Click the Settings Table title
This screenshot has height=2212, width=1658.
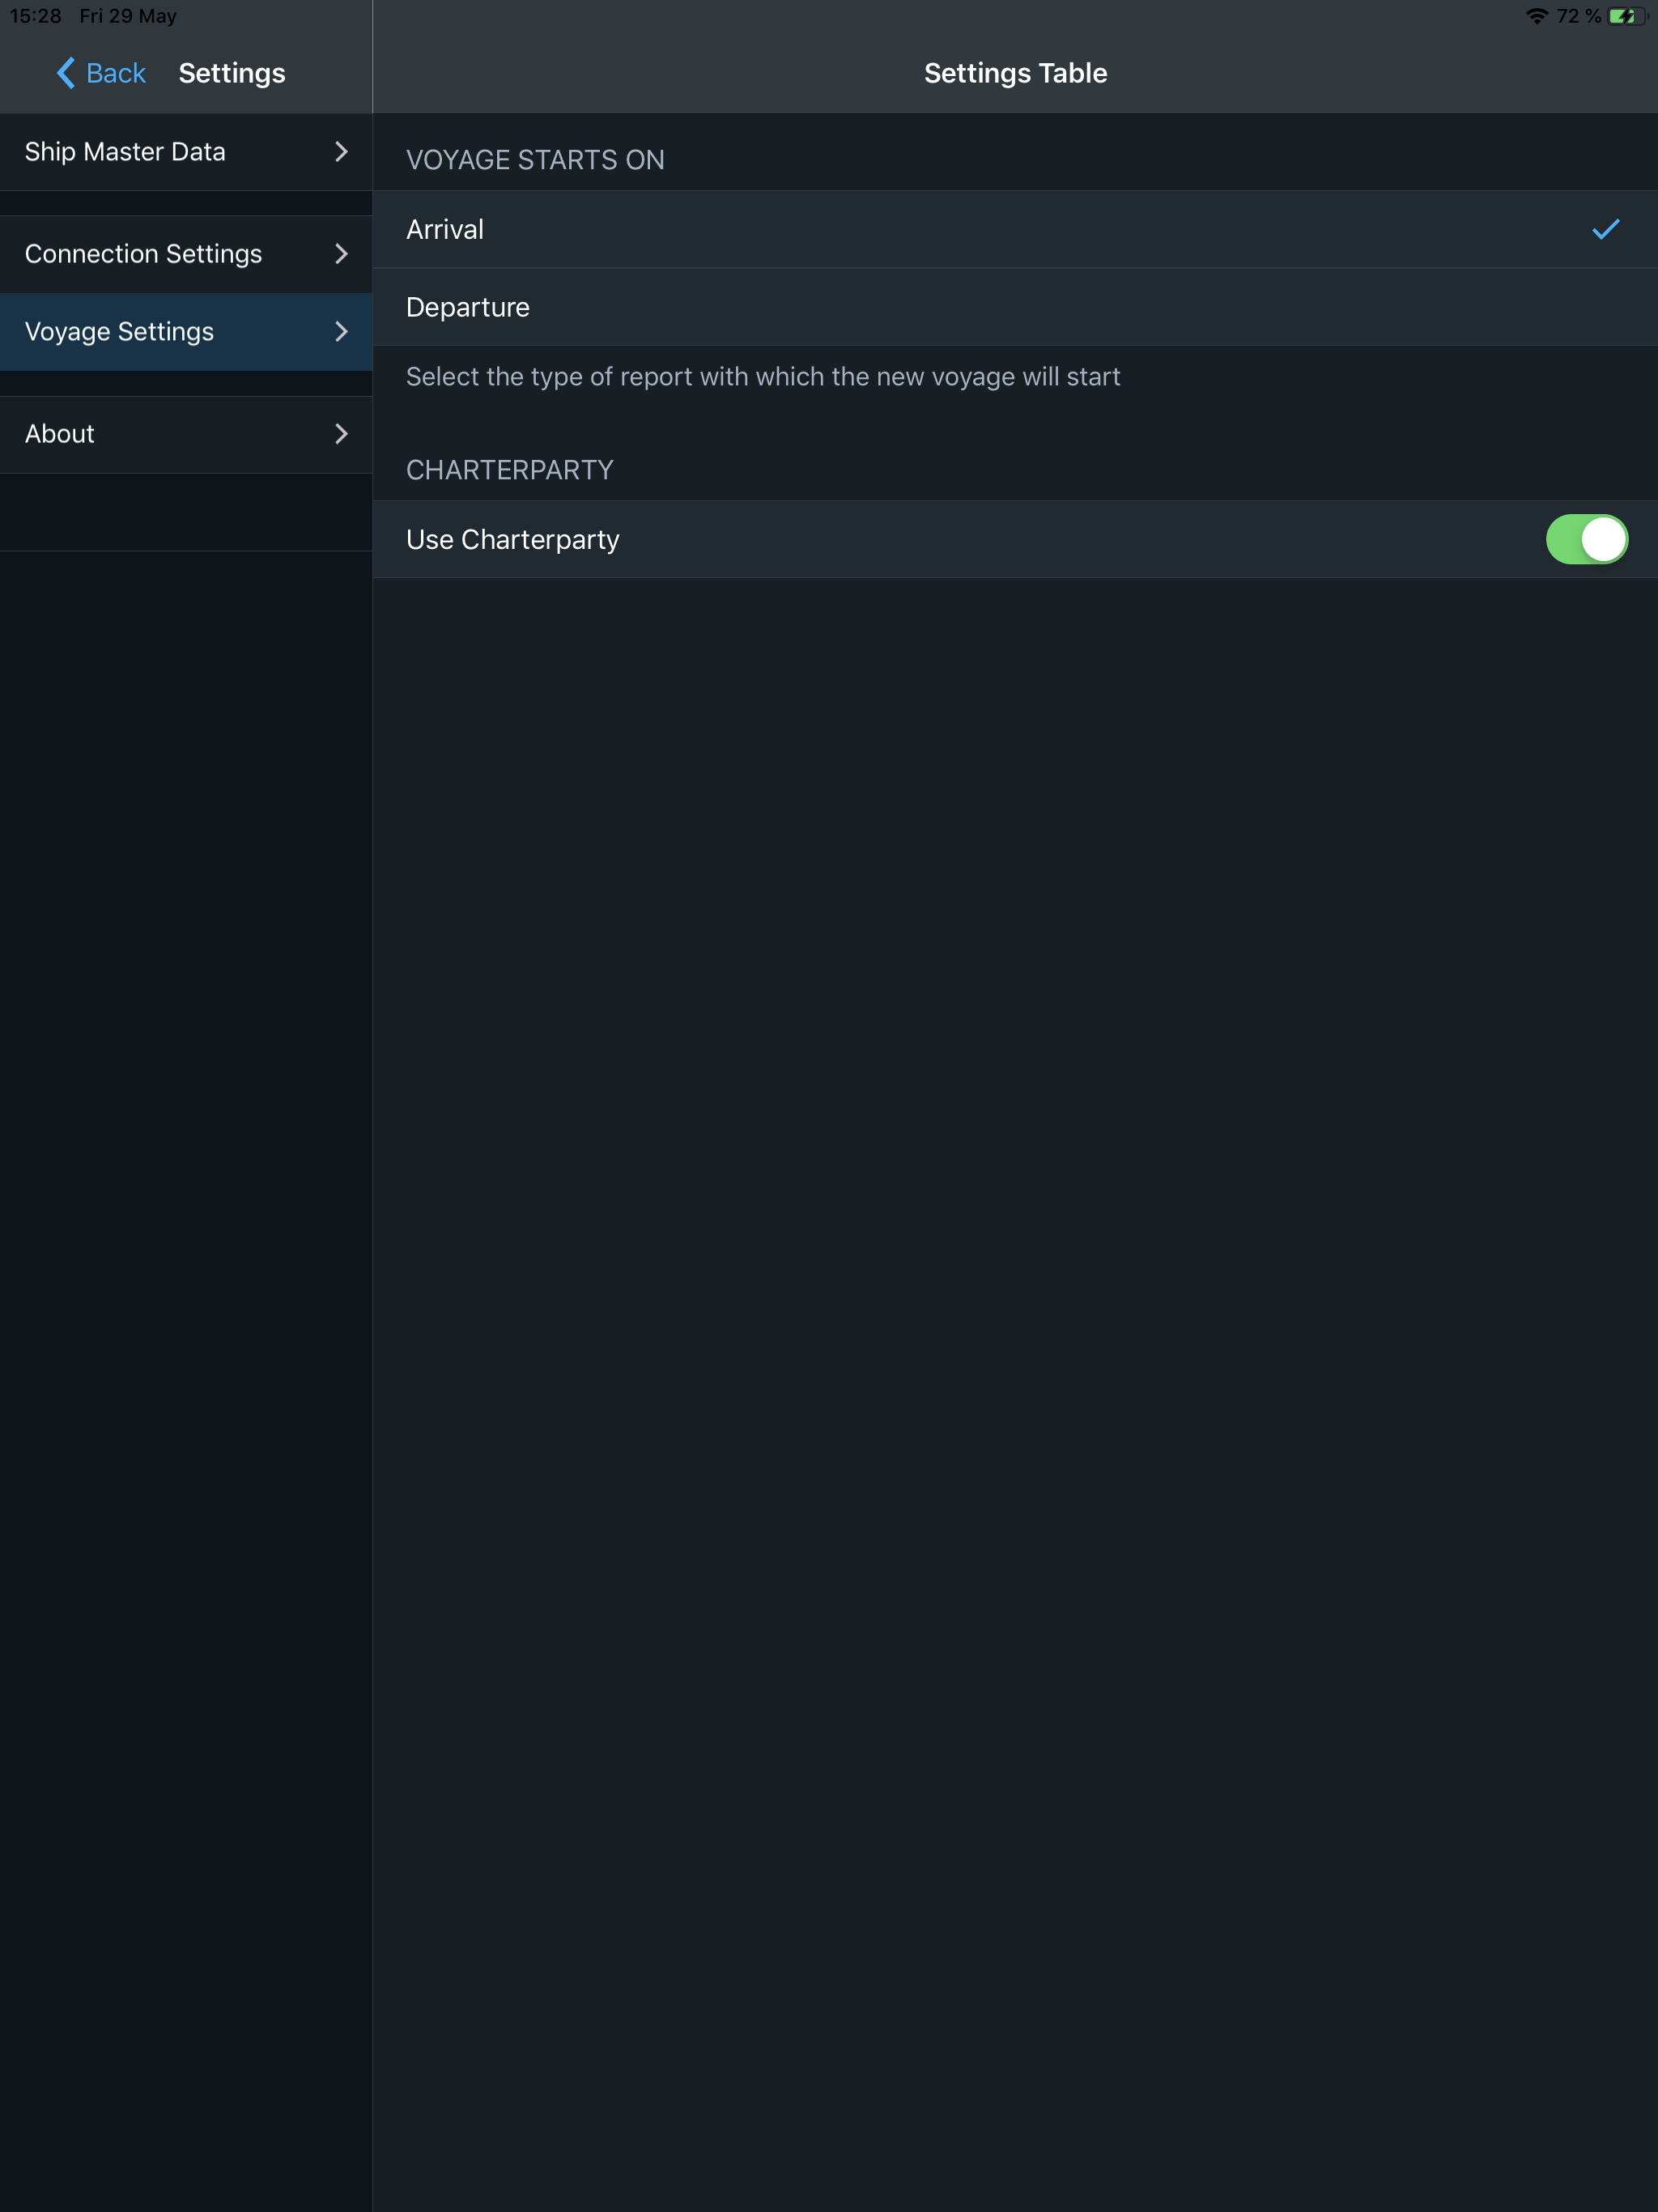1015,73
